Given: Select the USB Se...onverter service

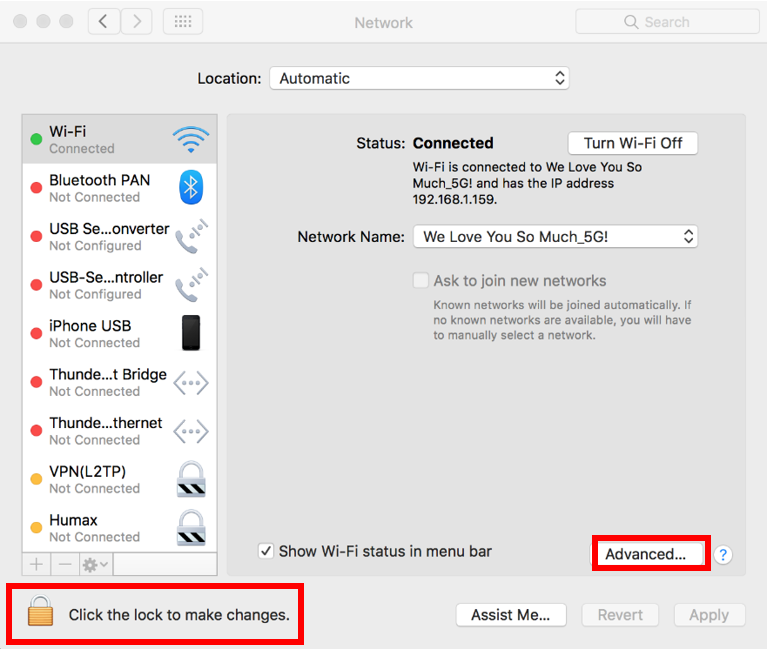Looking at the screenshot, I should (x=120, y=236).
